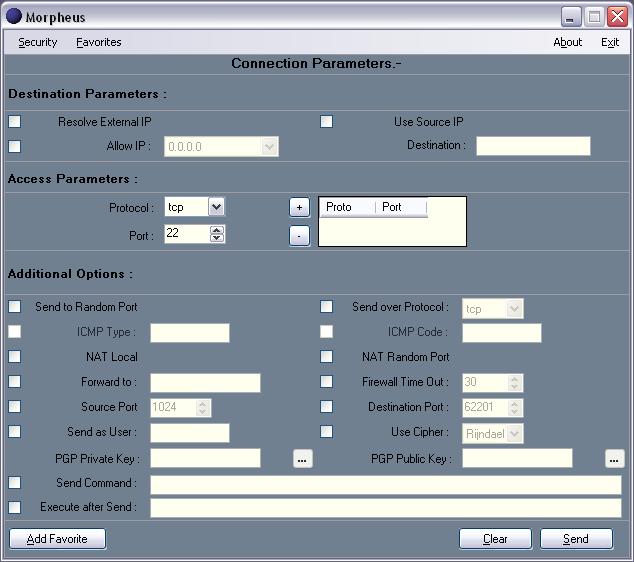Check the Execute after Send box
This screenshot has height=562, width=634.
(x=15, y=507)
